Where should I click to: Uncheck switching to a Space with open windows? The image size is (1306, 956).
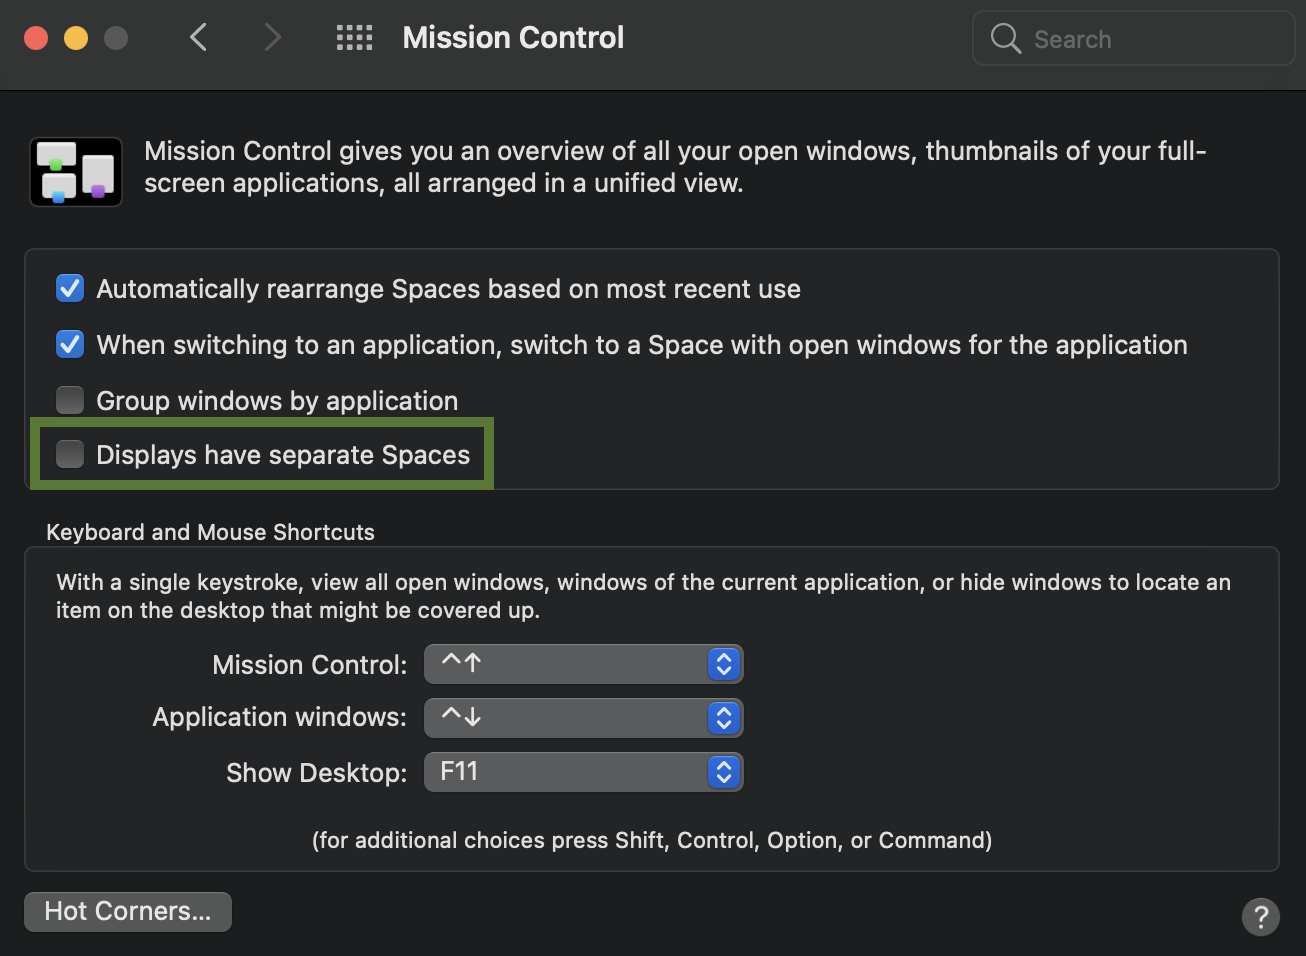pos(70,345)
